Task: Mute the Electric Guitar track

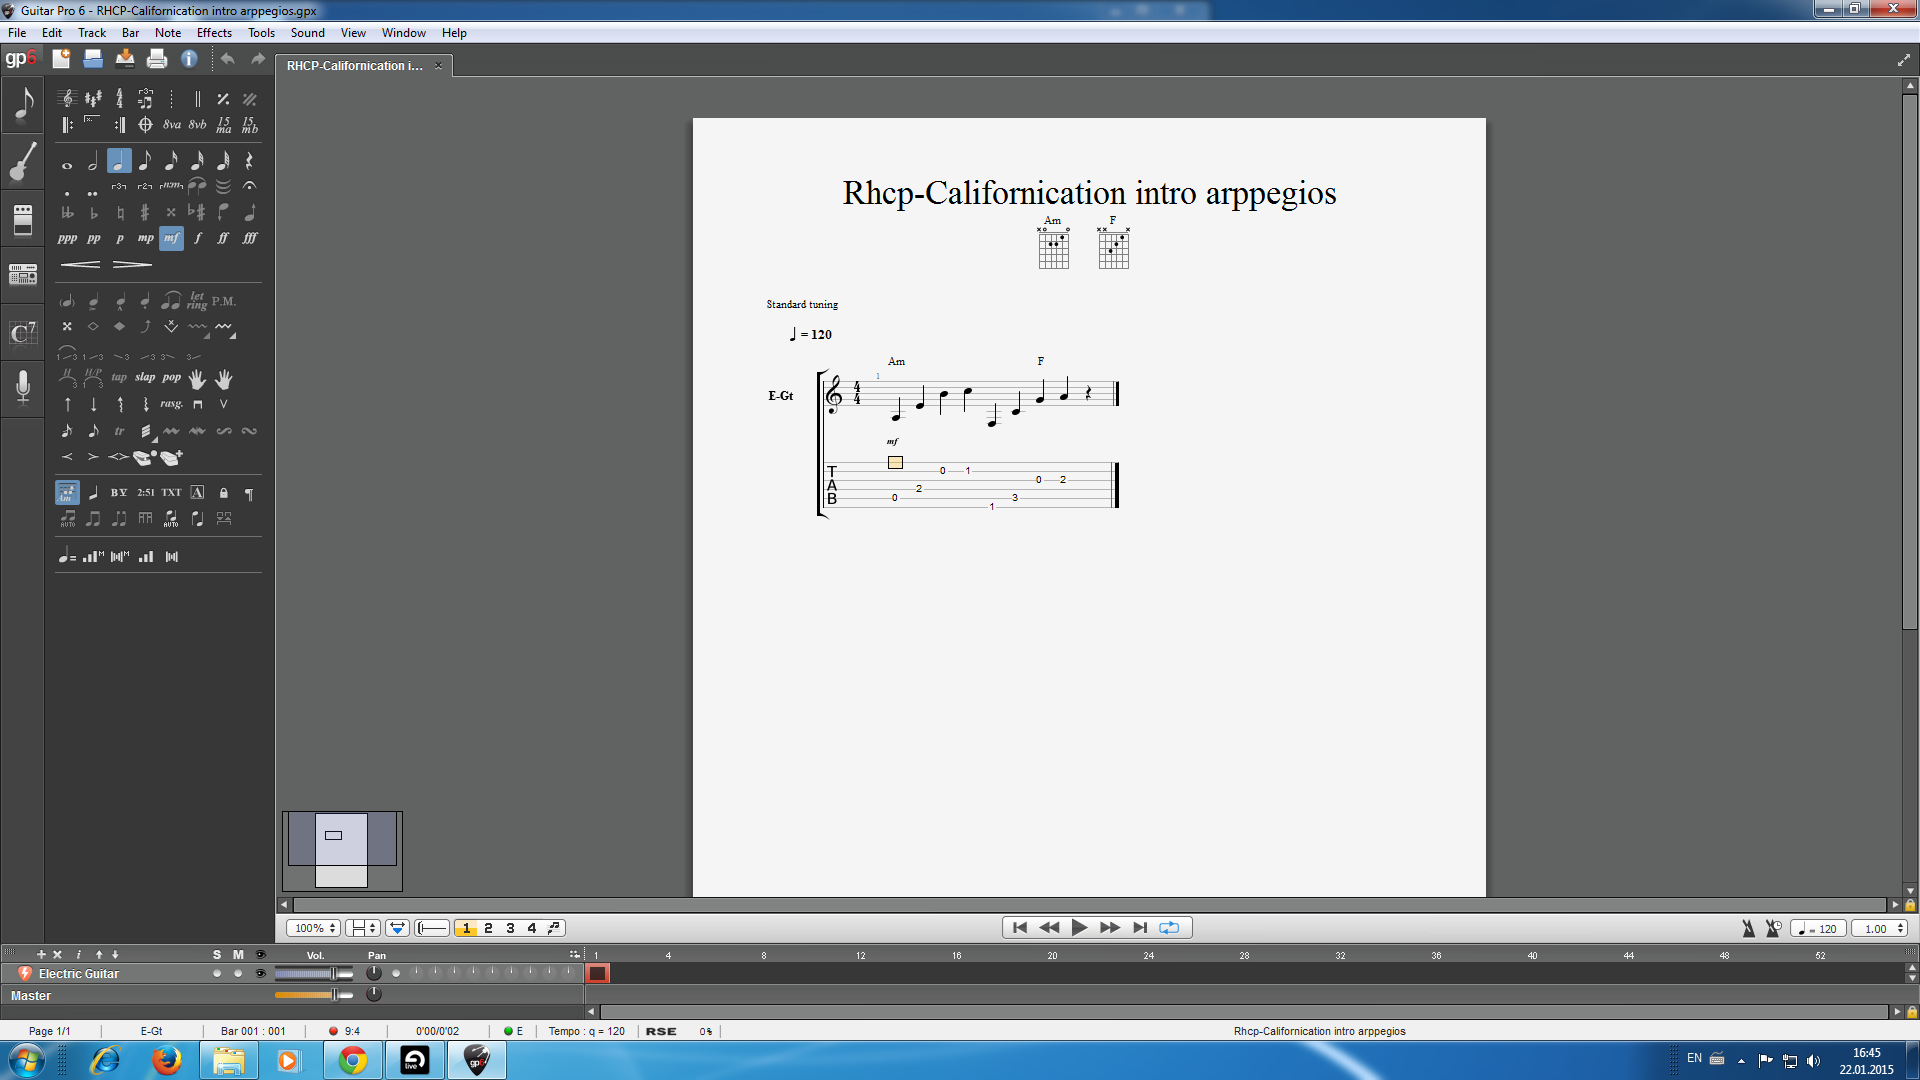Action: click(x=238, y=973)
